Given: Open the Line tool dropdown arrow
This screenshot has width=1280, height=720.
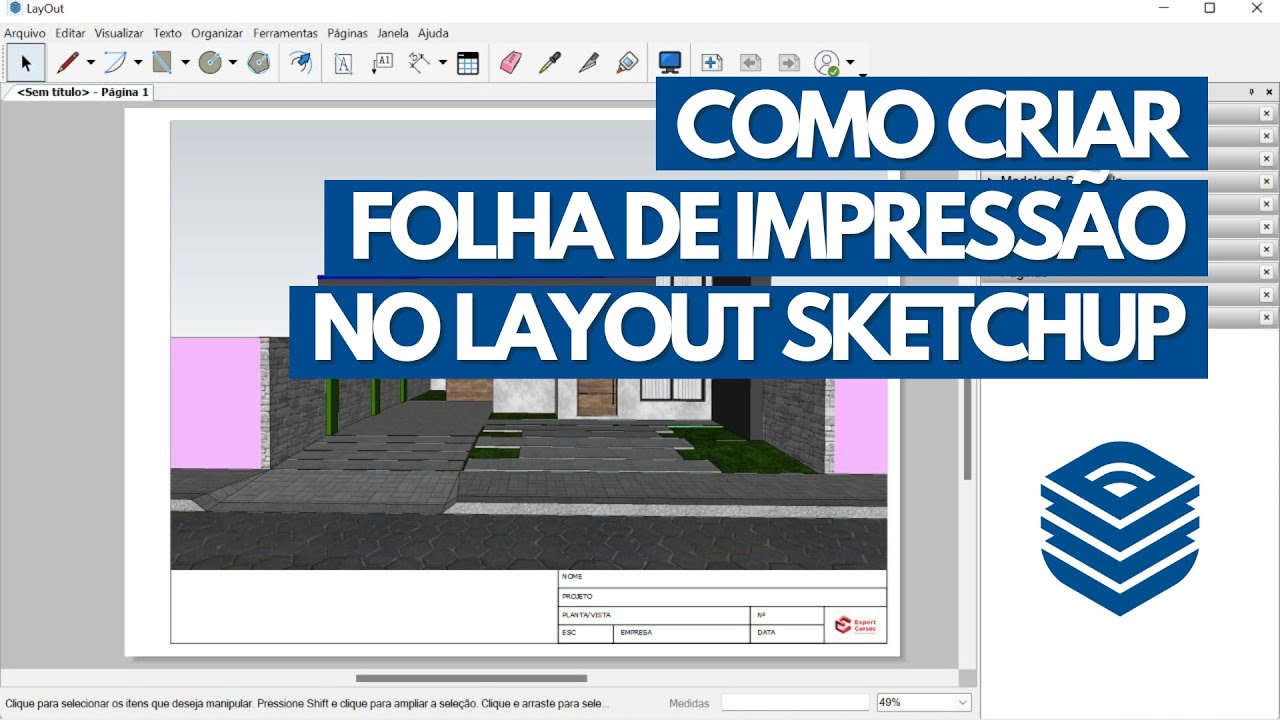Looking at the screenshot, I should [90, 63].
